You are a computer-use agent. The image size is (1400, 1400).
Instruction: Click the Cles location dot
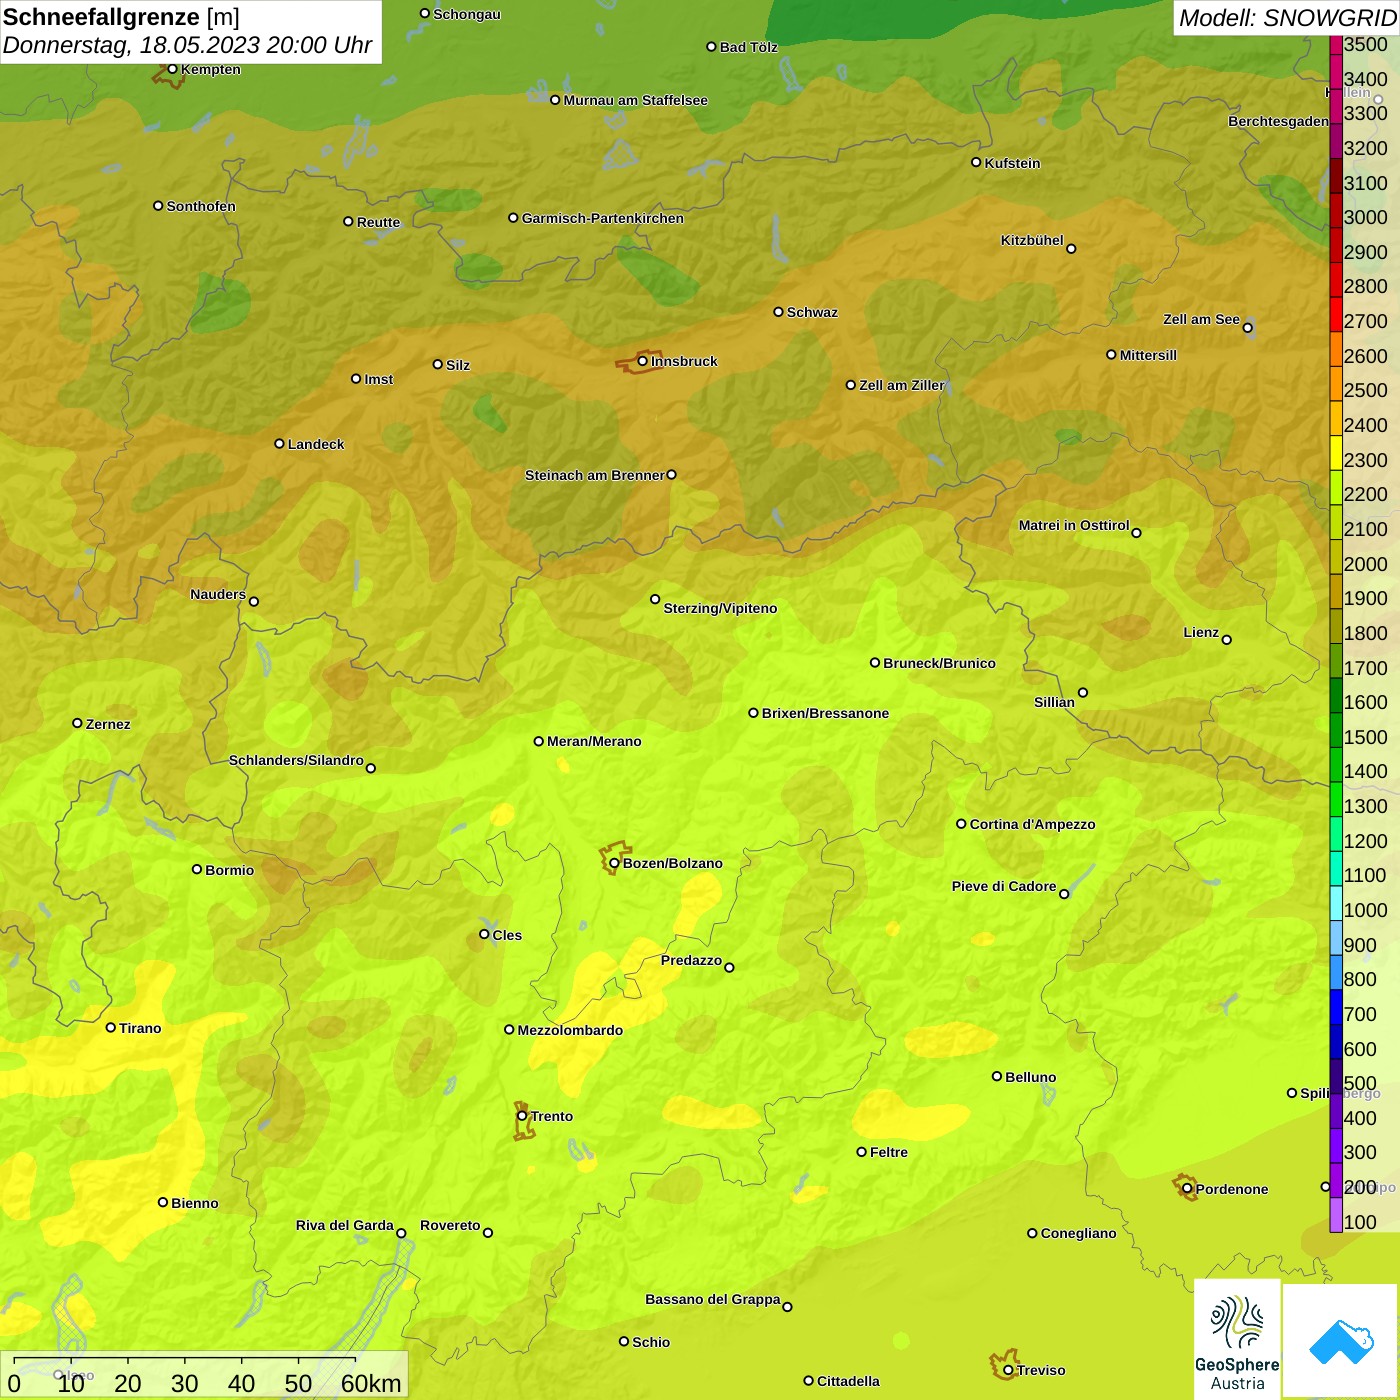(x=484, y=934)
